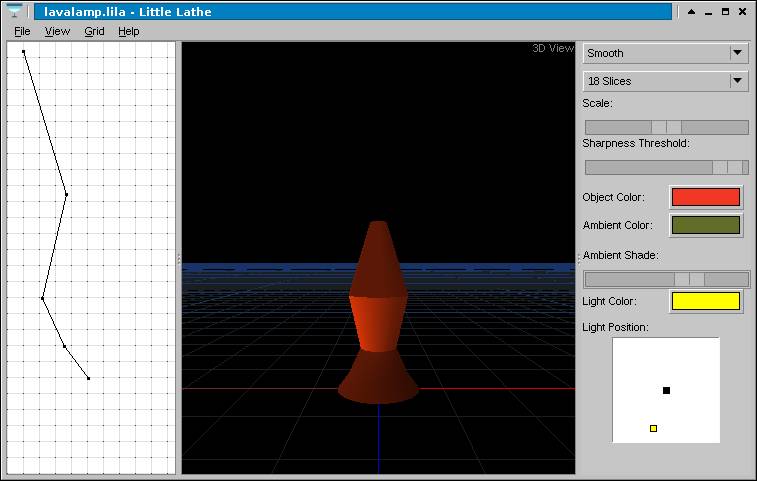Expand the Smooth shading dropdown

(x=738, y=53)
